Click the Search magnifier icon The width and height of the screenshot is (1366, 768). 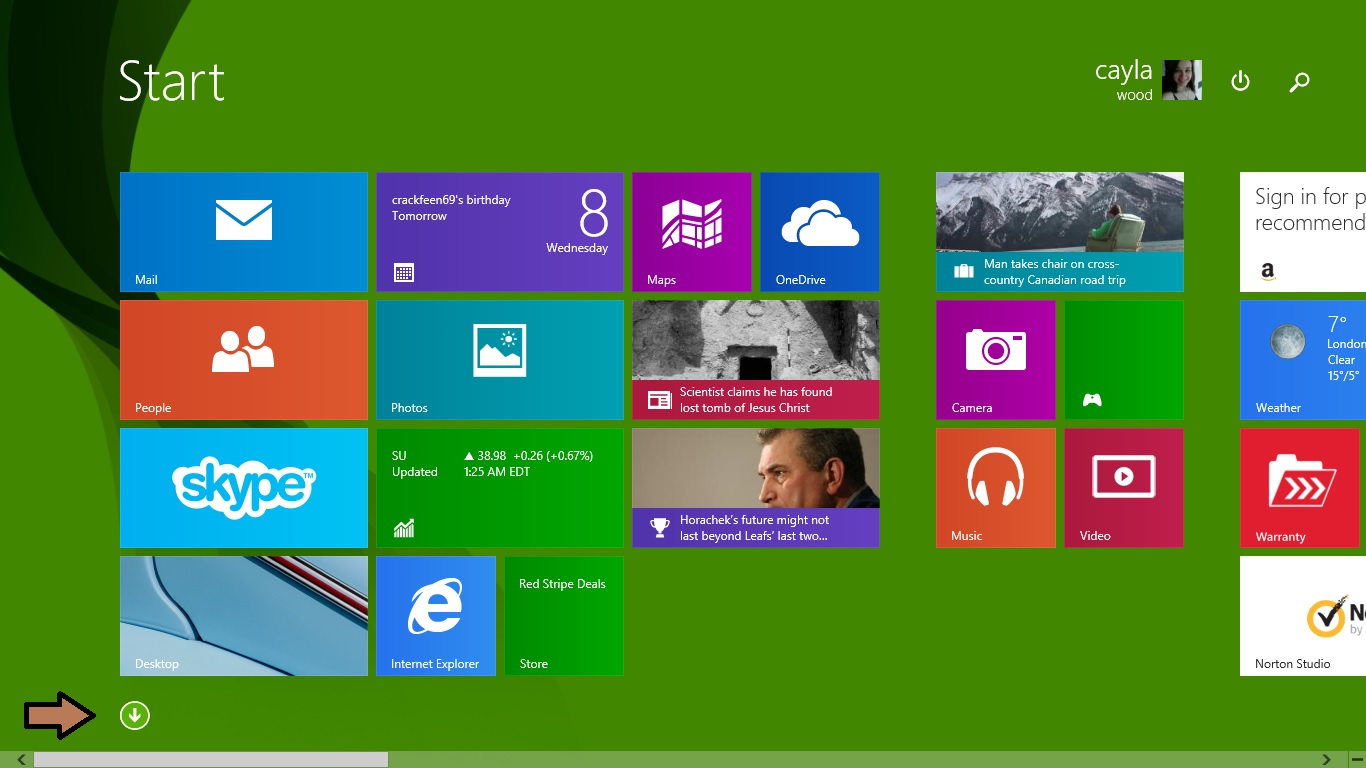pos(1299,82)
